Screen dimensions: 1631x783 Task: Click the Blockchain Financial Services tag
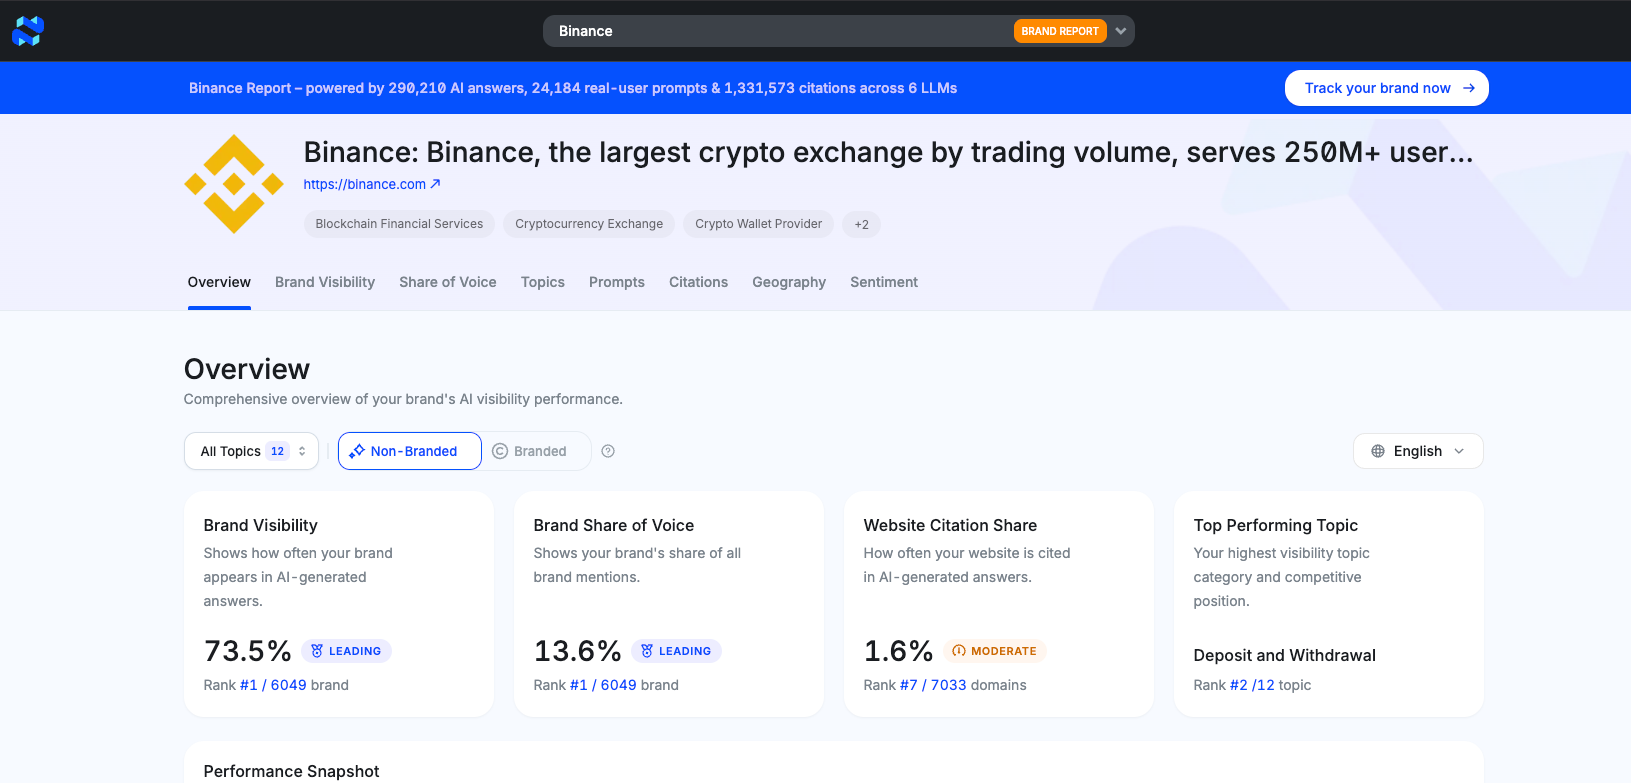(x=399, y=224)
